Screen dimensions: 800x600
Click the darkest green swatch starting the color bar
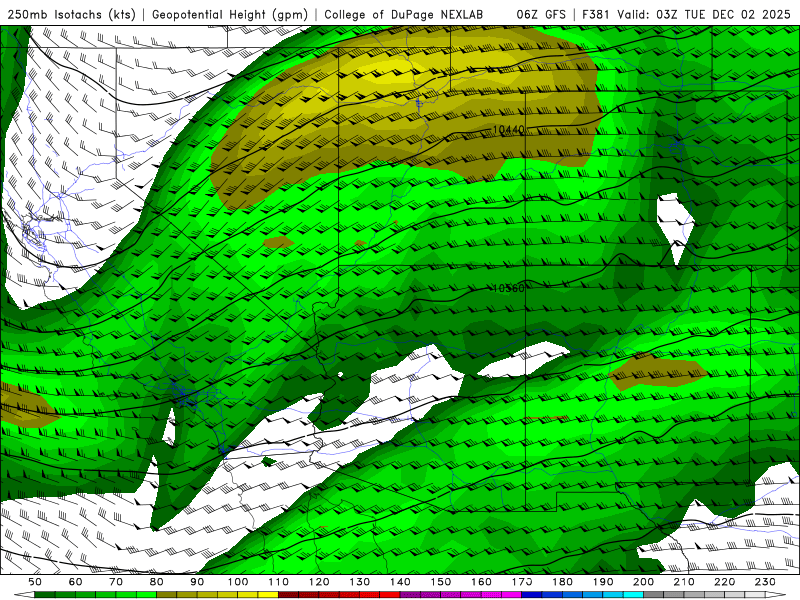[44, 595]
